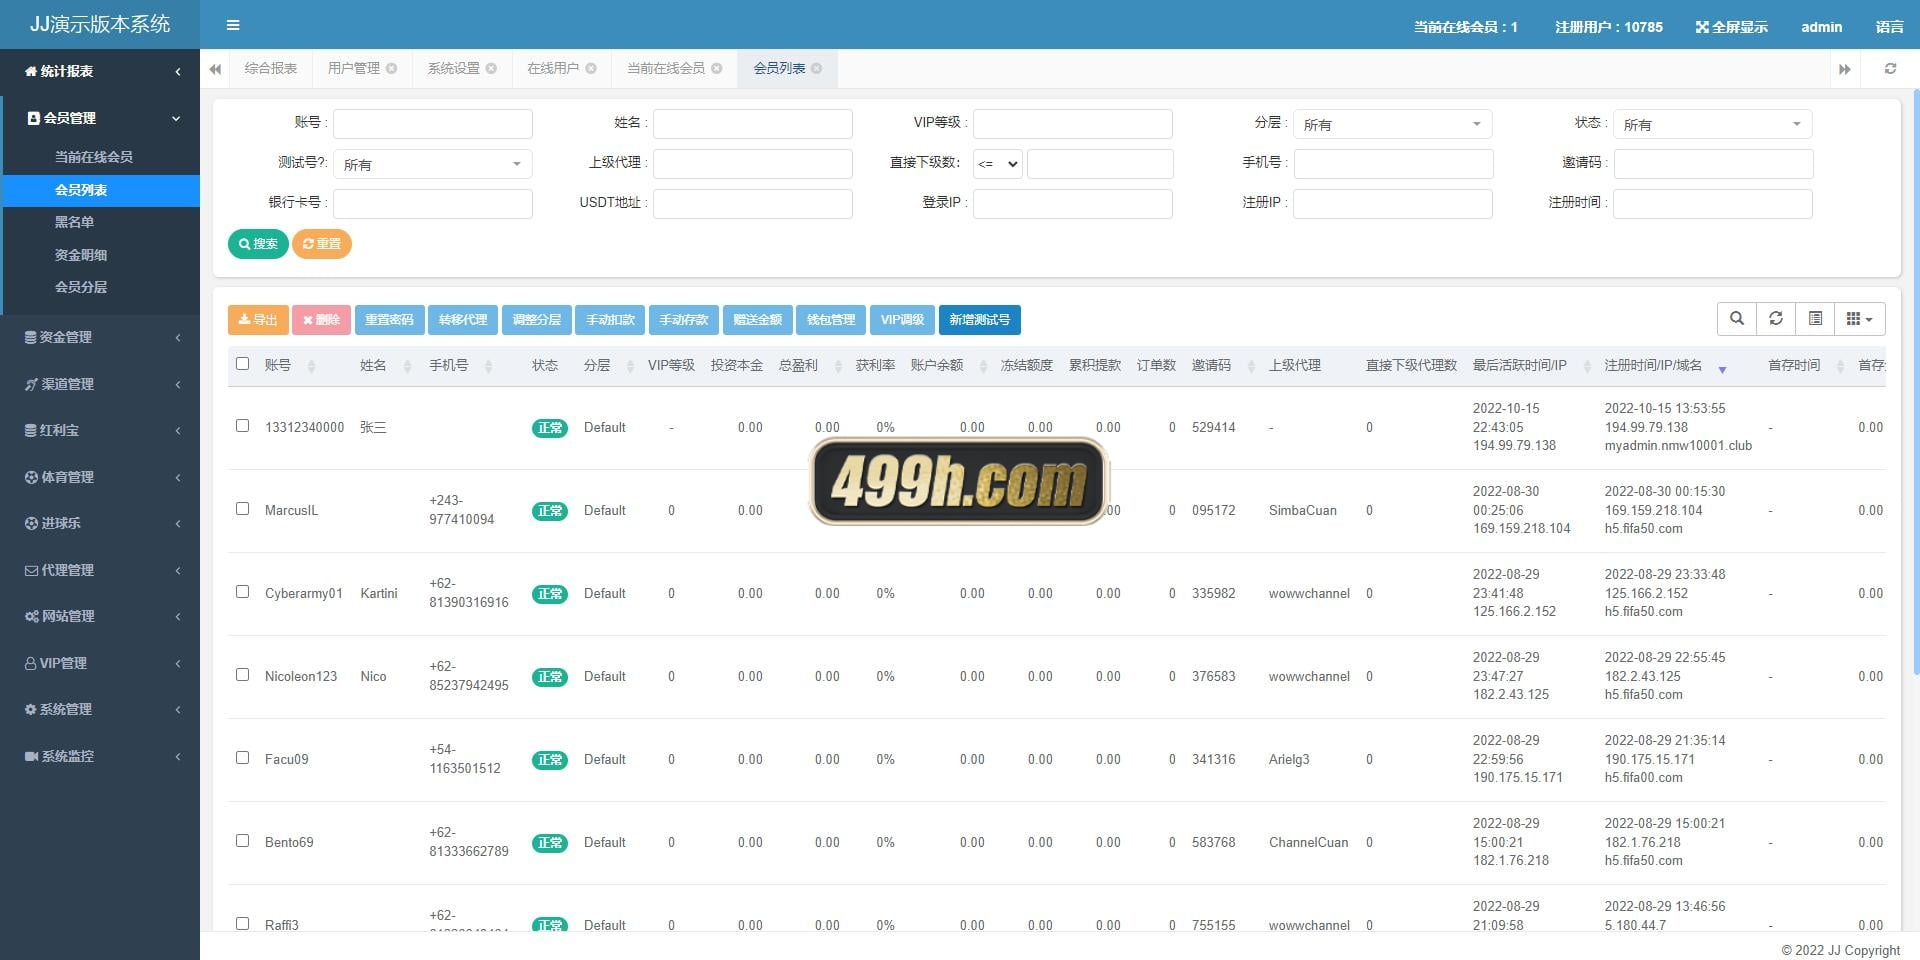Enter fullscreen with 全屏显示
Image resolution: width=1920 pixels, height=960 pixels.
pos(1731,27)
